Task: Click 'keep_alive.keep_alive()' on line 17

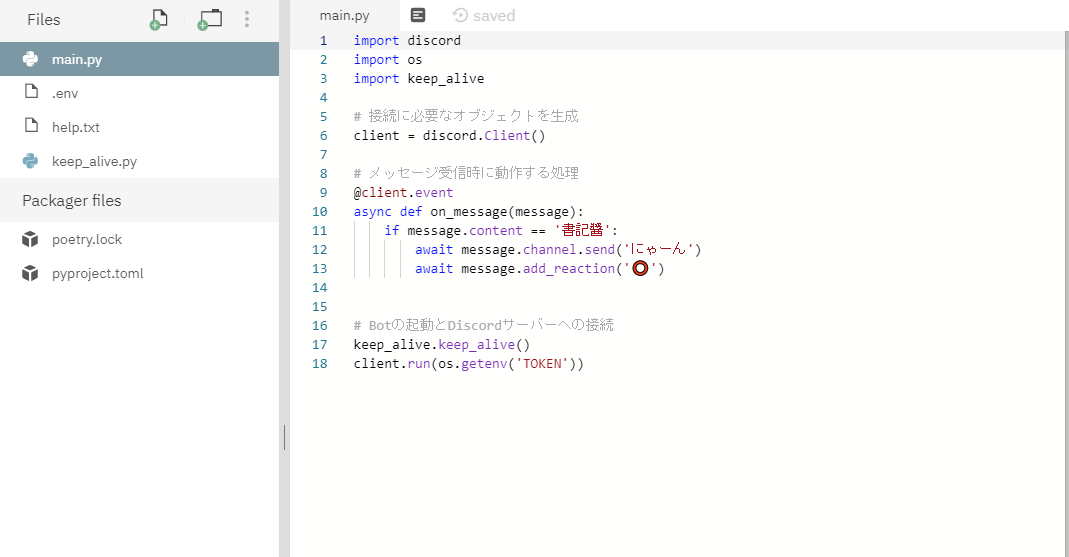Action: [442, 344]
